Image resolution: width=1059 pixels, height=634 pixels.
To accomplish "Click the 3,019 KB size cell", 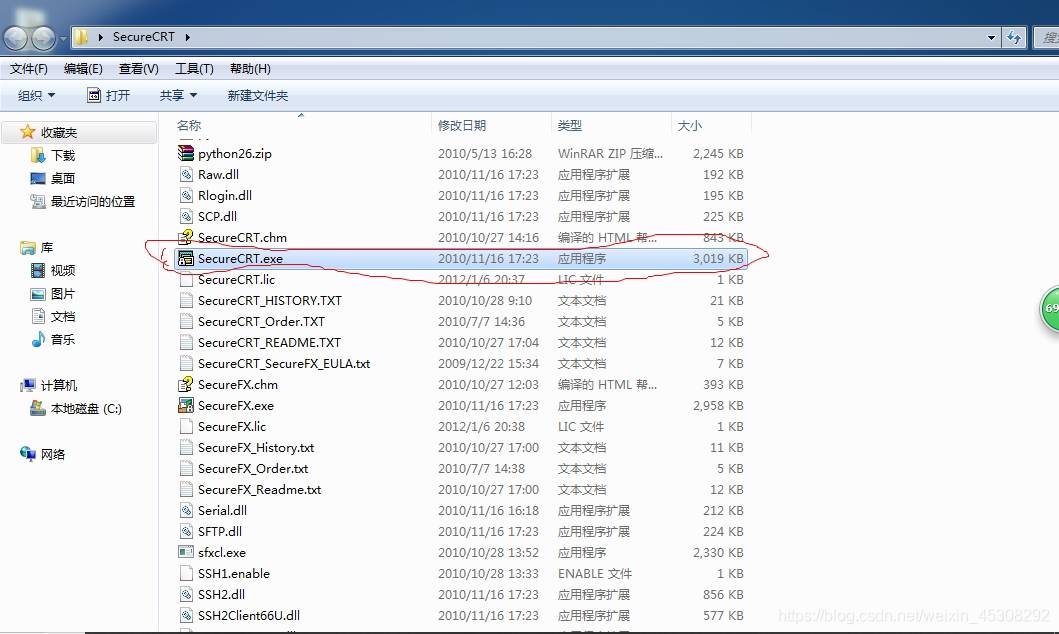I will pos(717,259).
